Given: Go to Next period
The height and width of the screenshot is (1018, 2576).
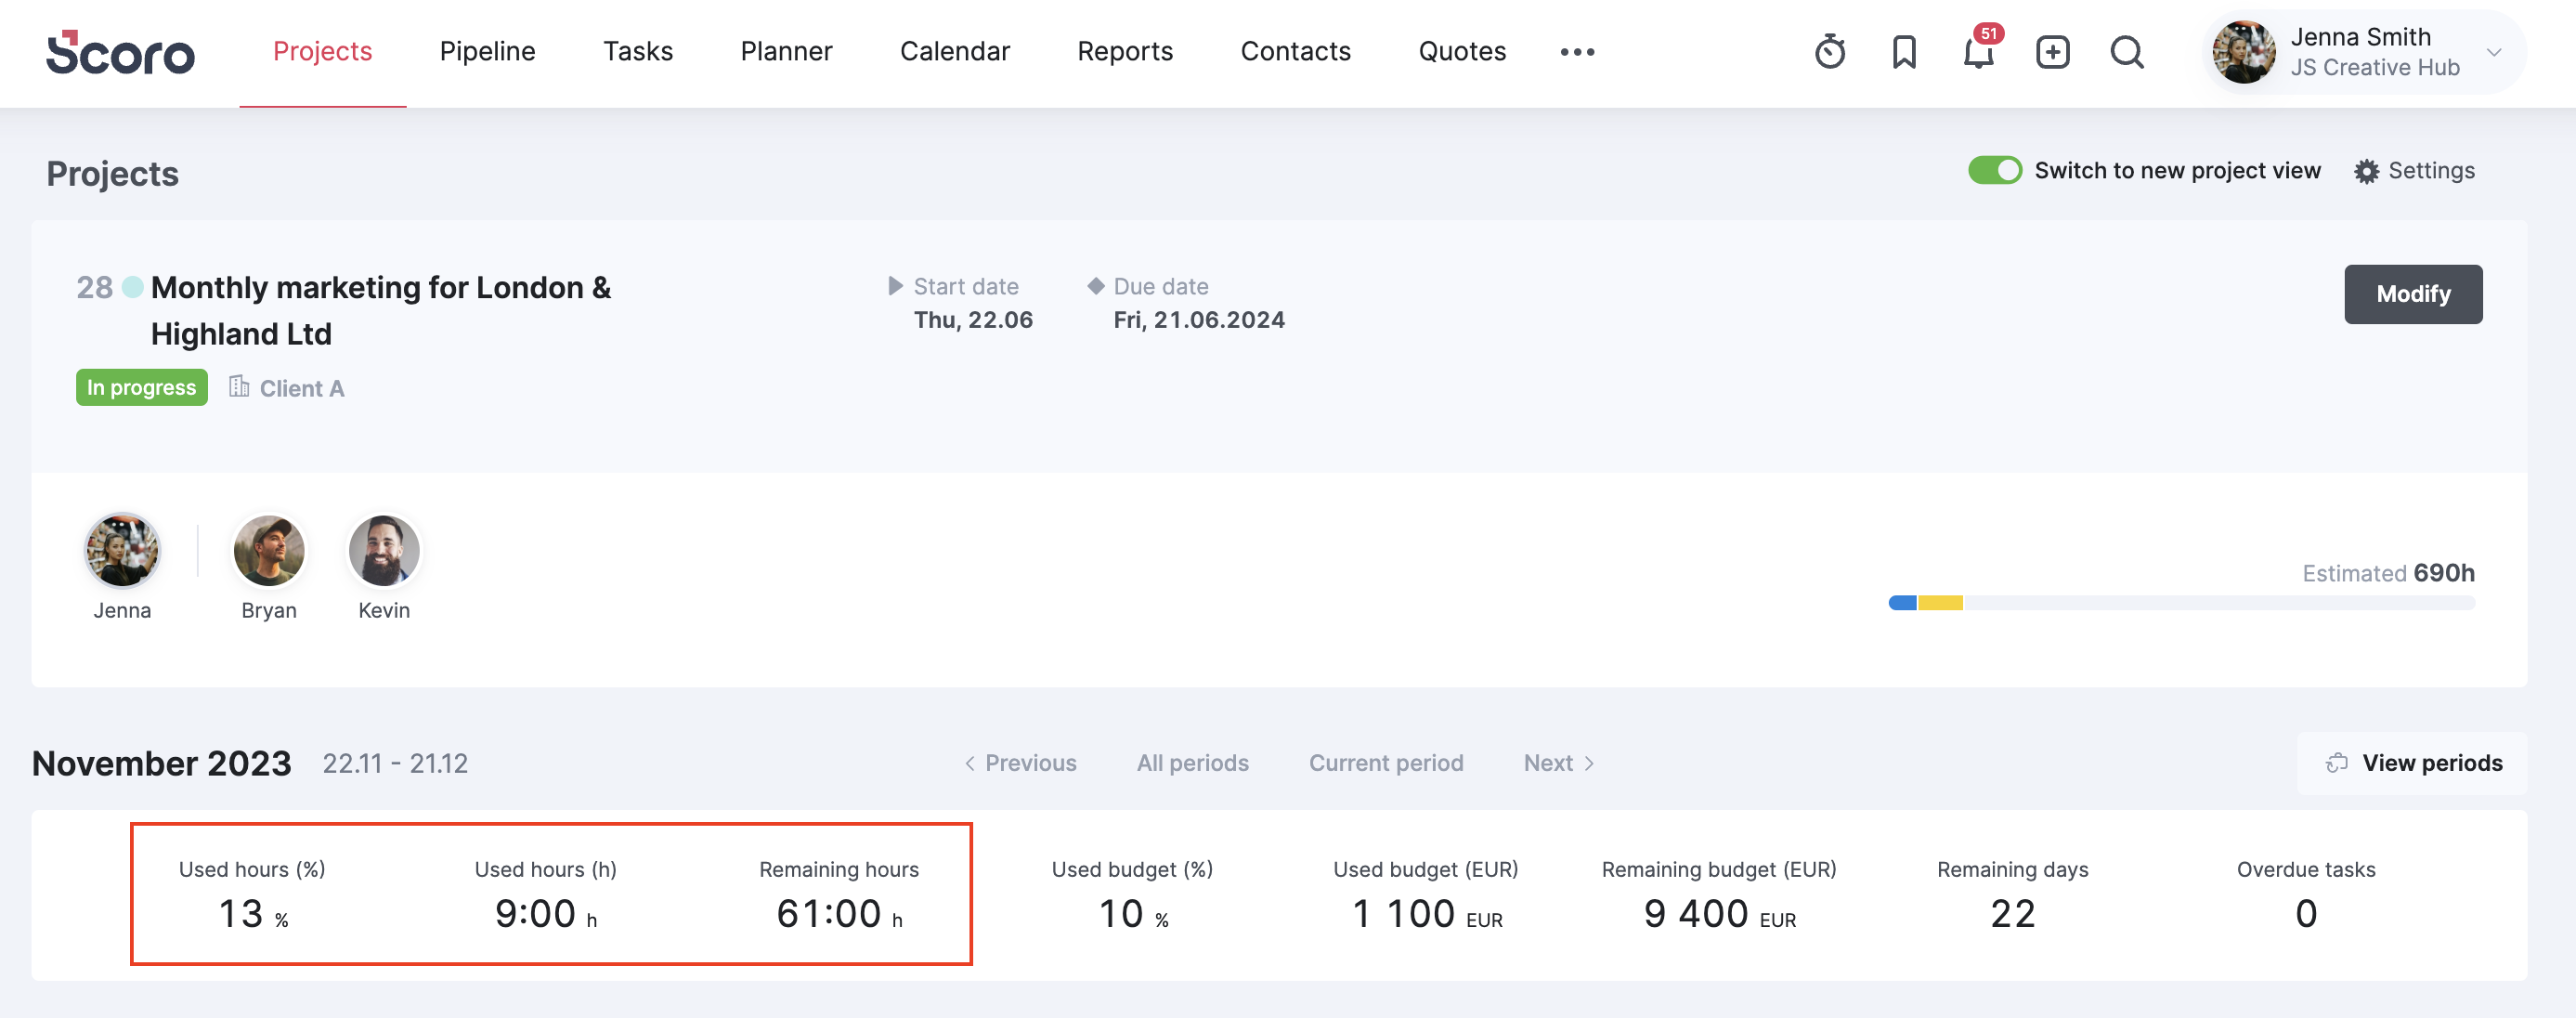Looking at the screenshot, I should point(1557,763).
